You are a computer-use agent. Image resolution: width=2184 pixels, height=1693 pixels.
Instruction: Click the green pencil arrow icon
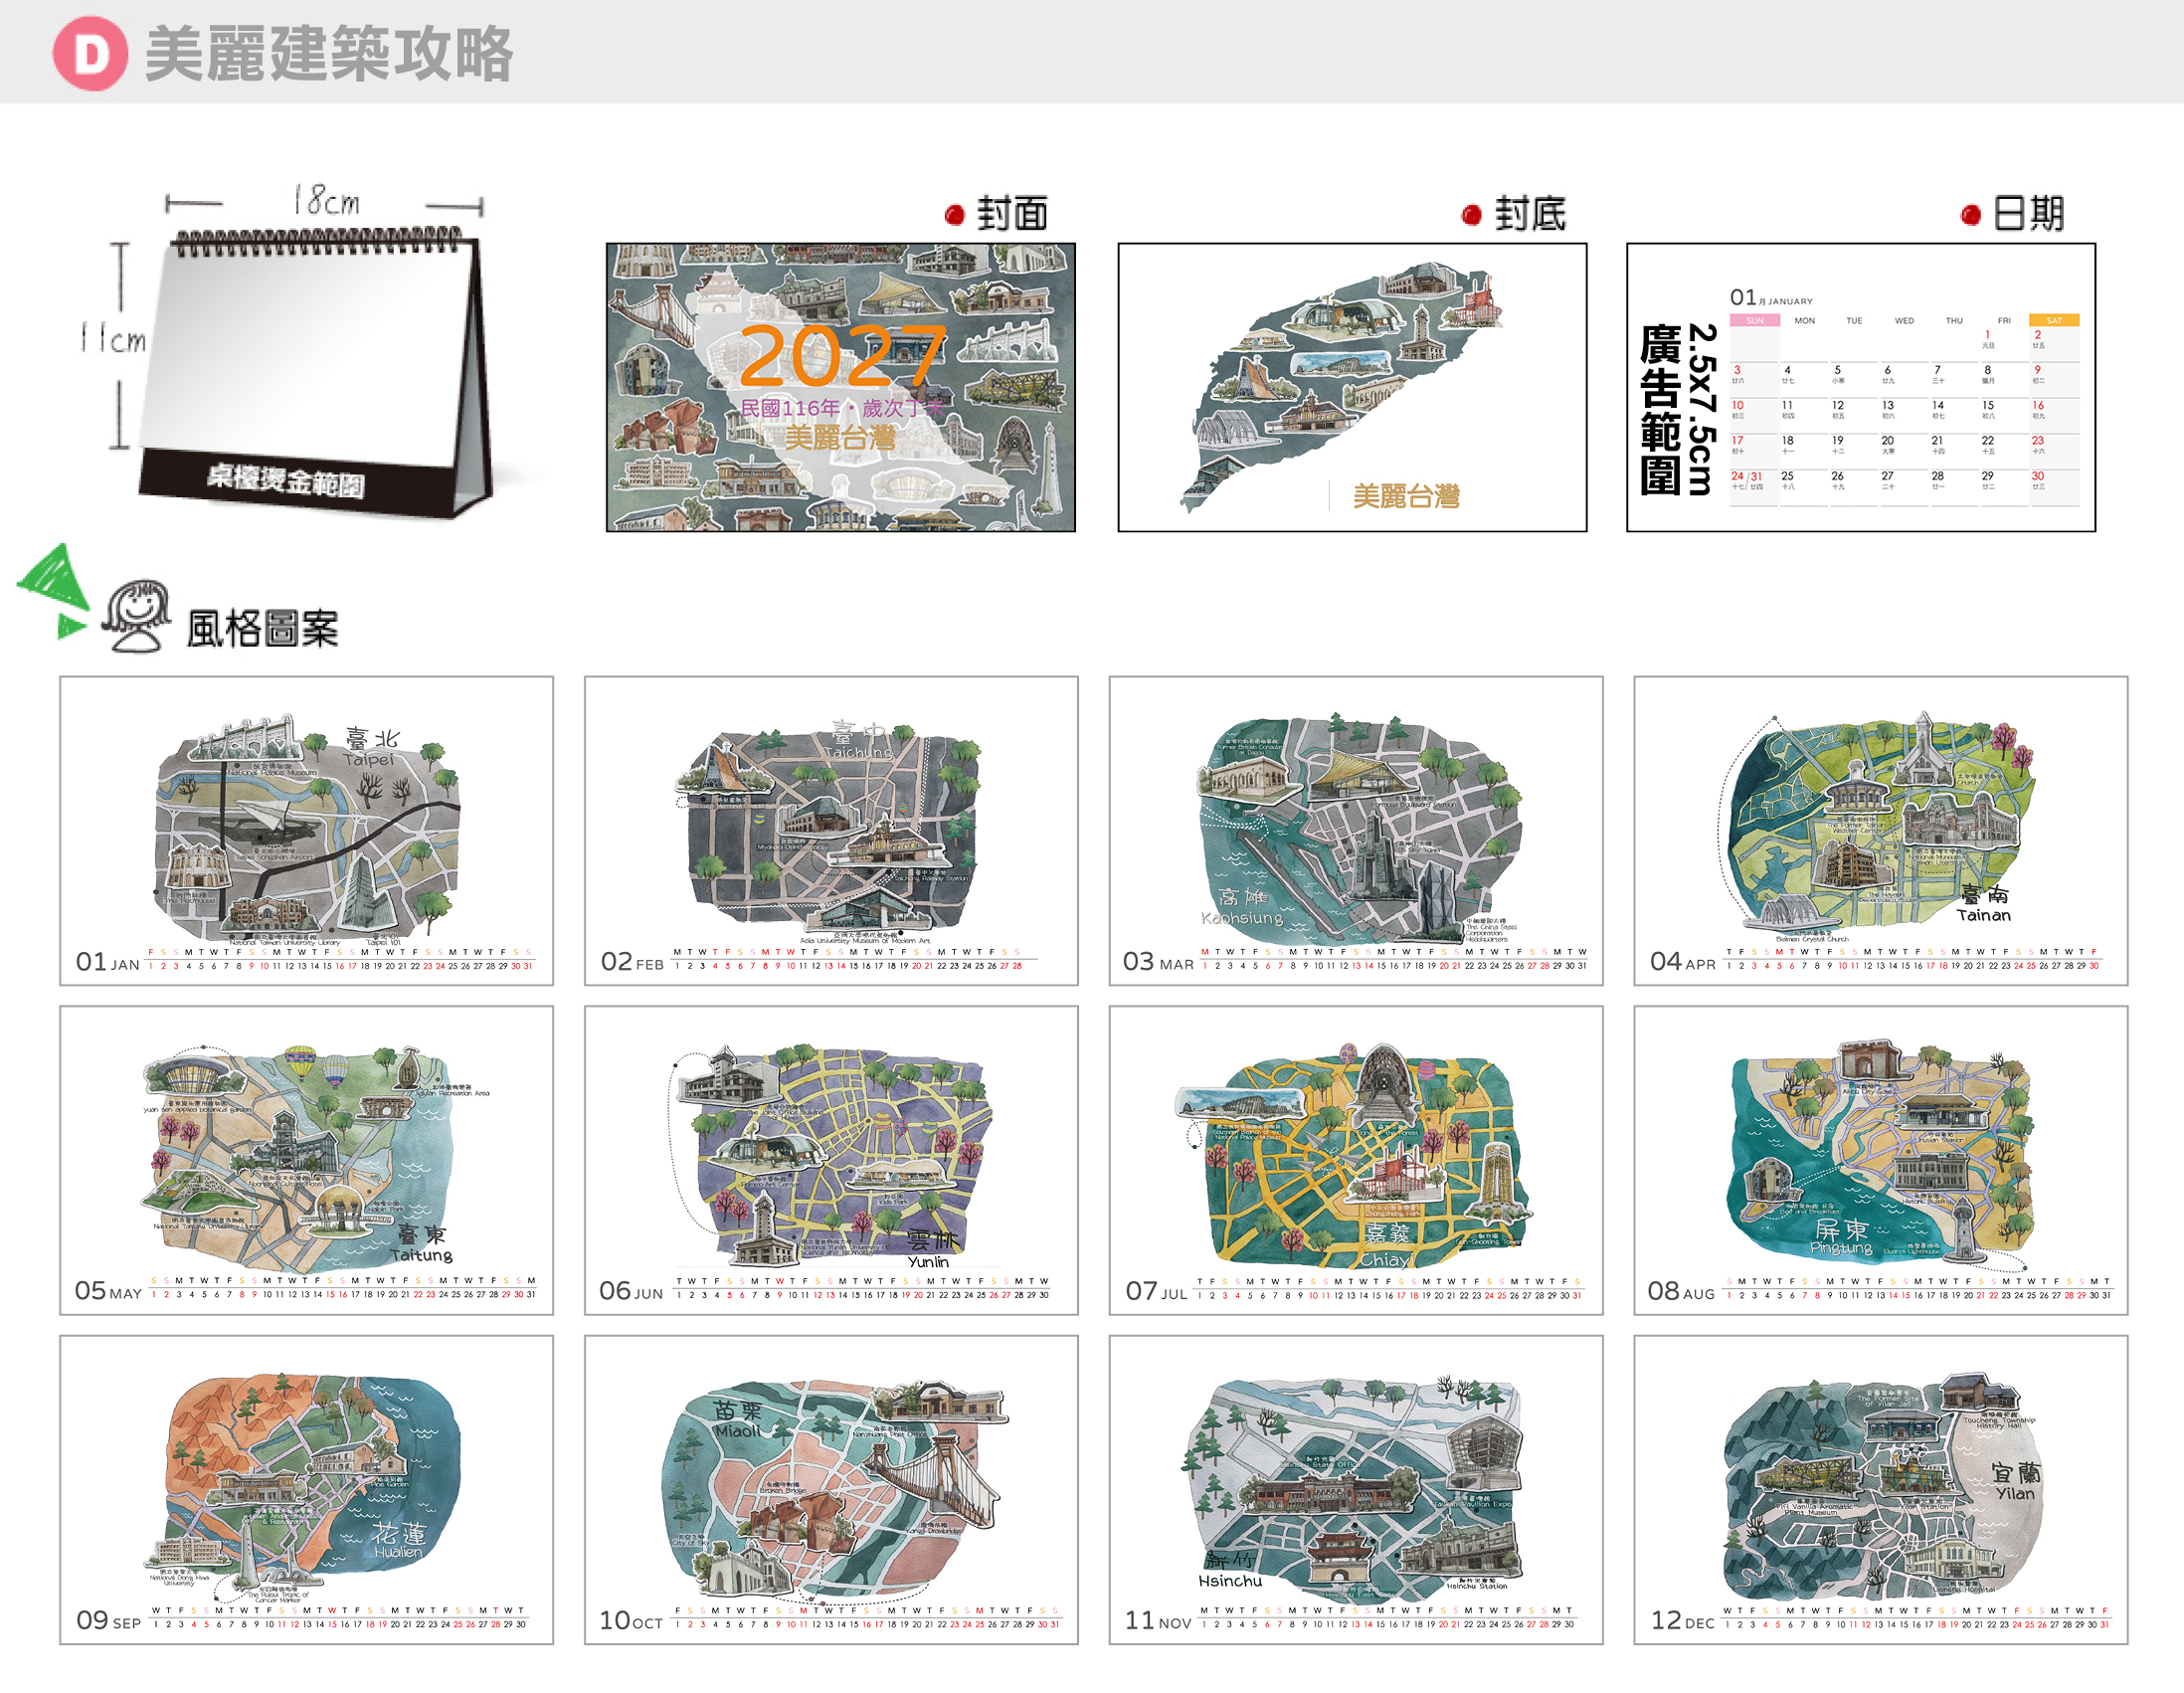pyautogui.click(x=54, y=590)
